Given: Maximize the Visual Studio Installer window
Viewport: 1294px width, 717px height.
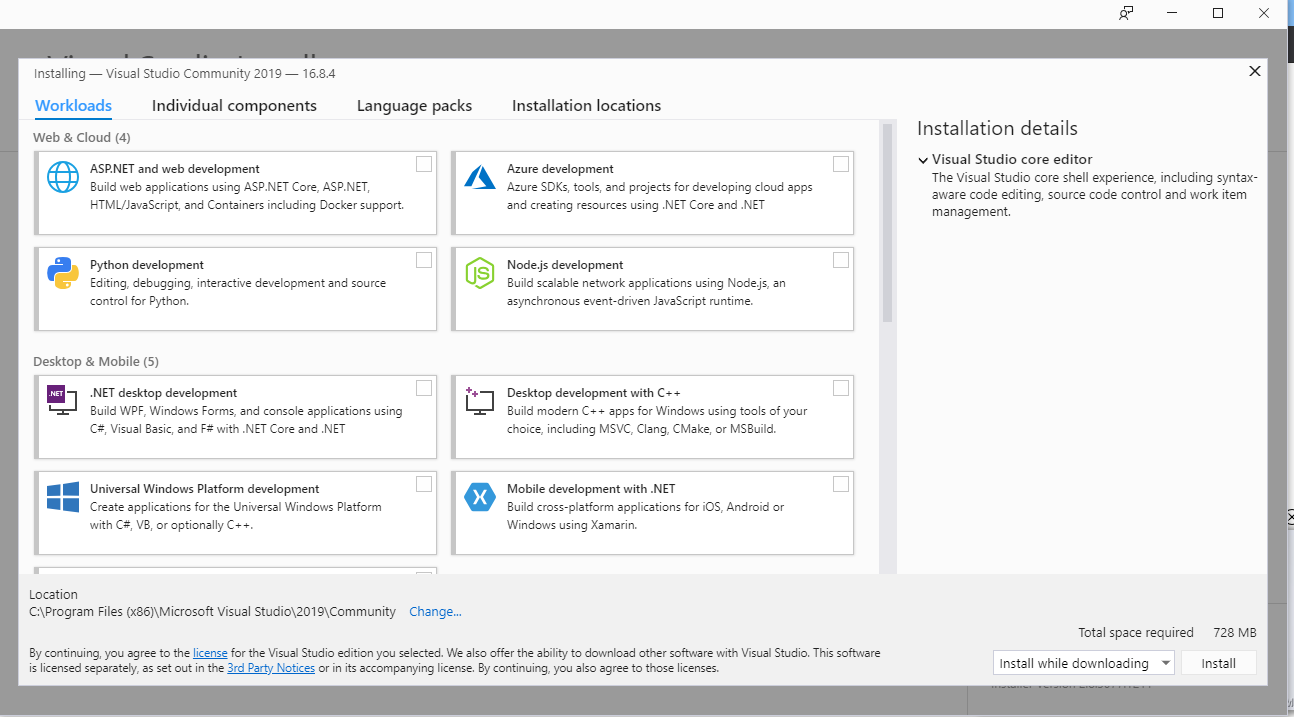Looking at the screenshot, I should pos(1218,13).
